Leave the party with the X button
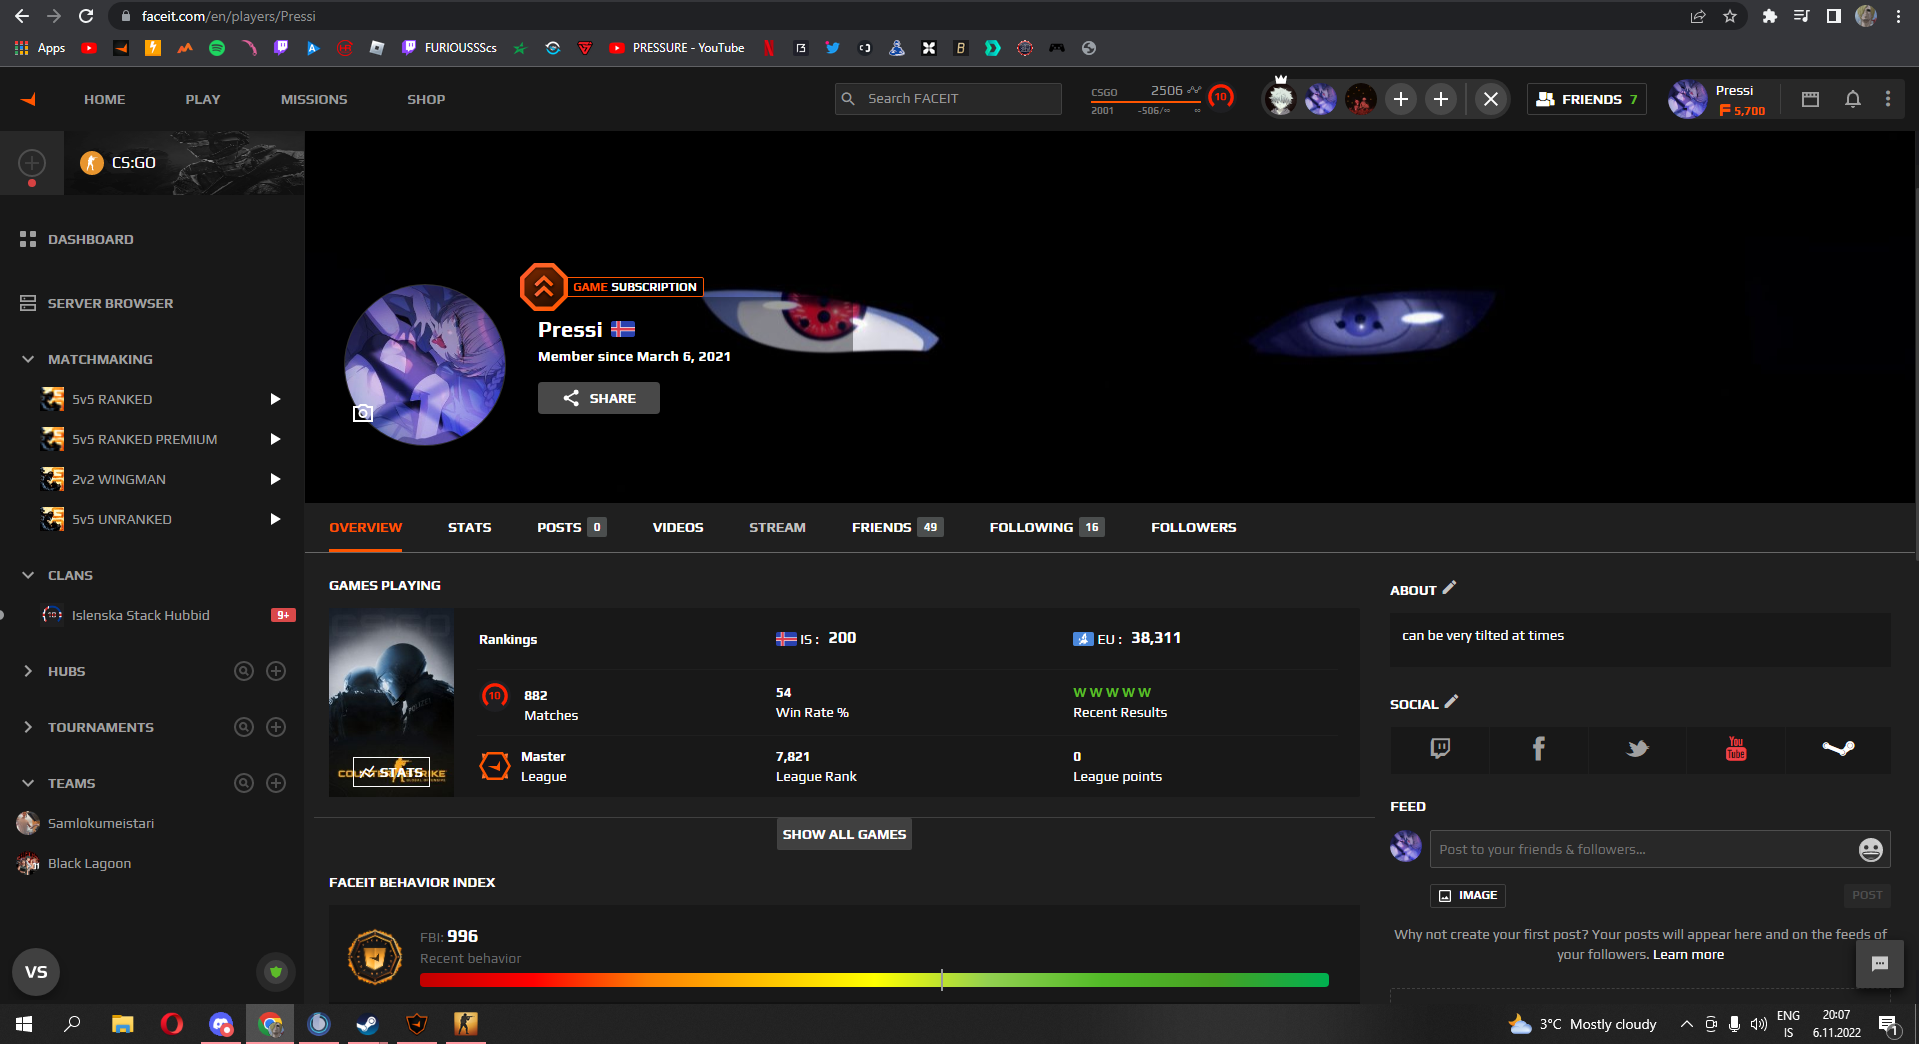 click(1491, 99)
